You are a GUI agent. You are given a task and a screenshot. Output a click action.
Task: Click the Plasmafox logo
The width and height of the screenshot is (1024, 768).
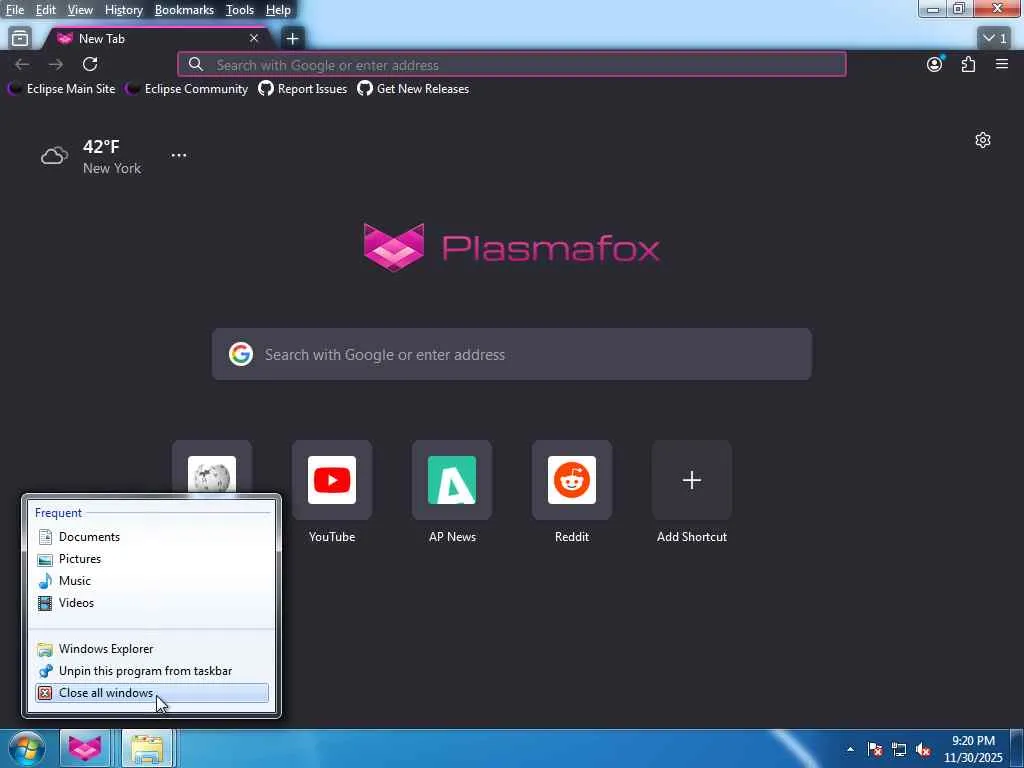[x=511, y=247]
